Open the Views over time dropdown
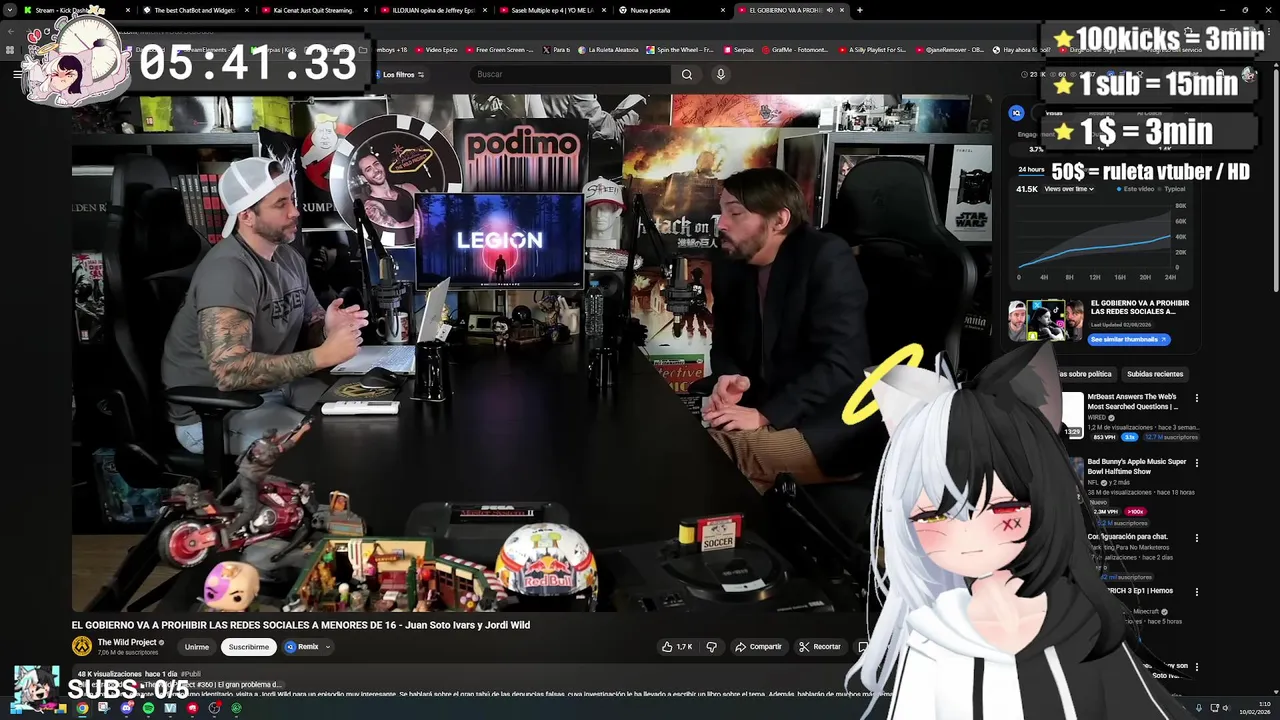This screenshot has width=1280, height=720. coord(1069,189)
